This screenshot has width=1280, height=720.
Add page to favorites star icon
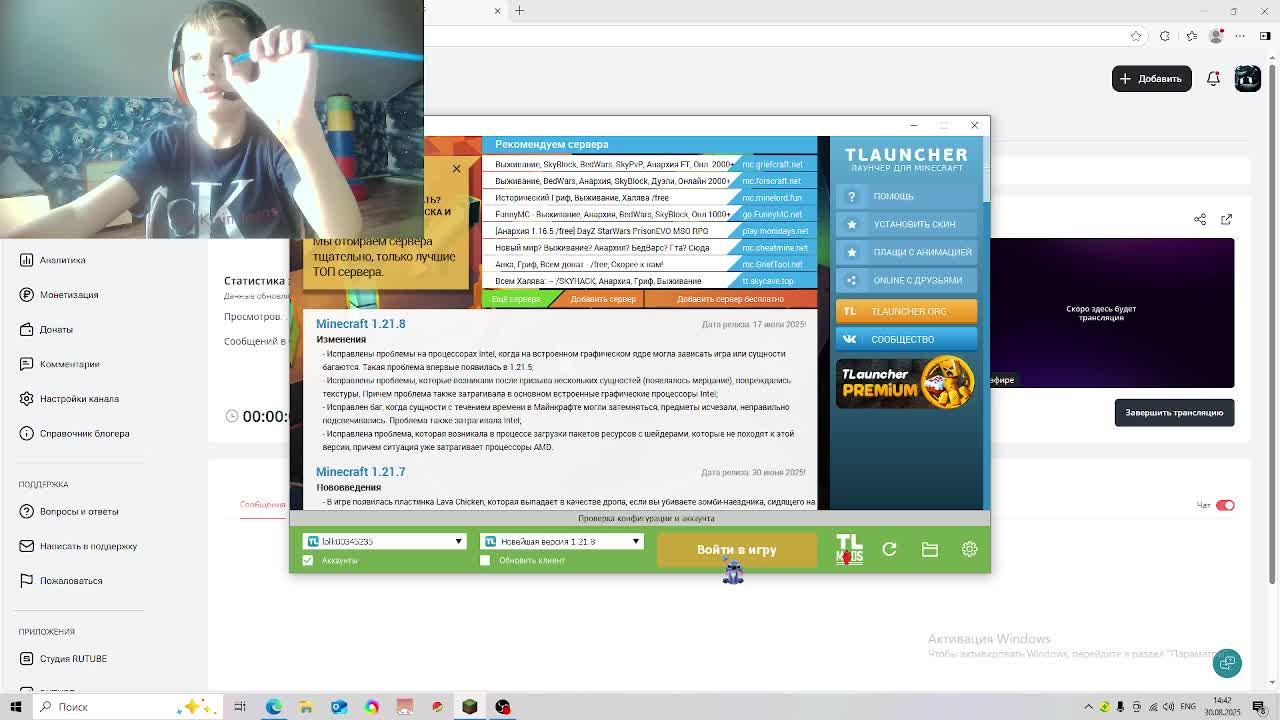1136,36
